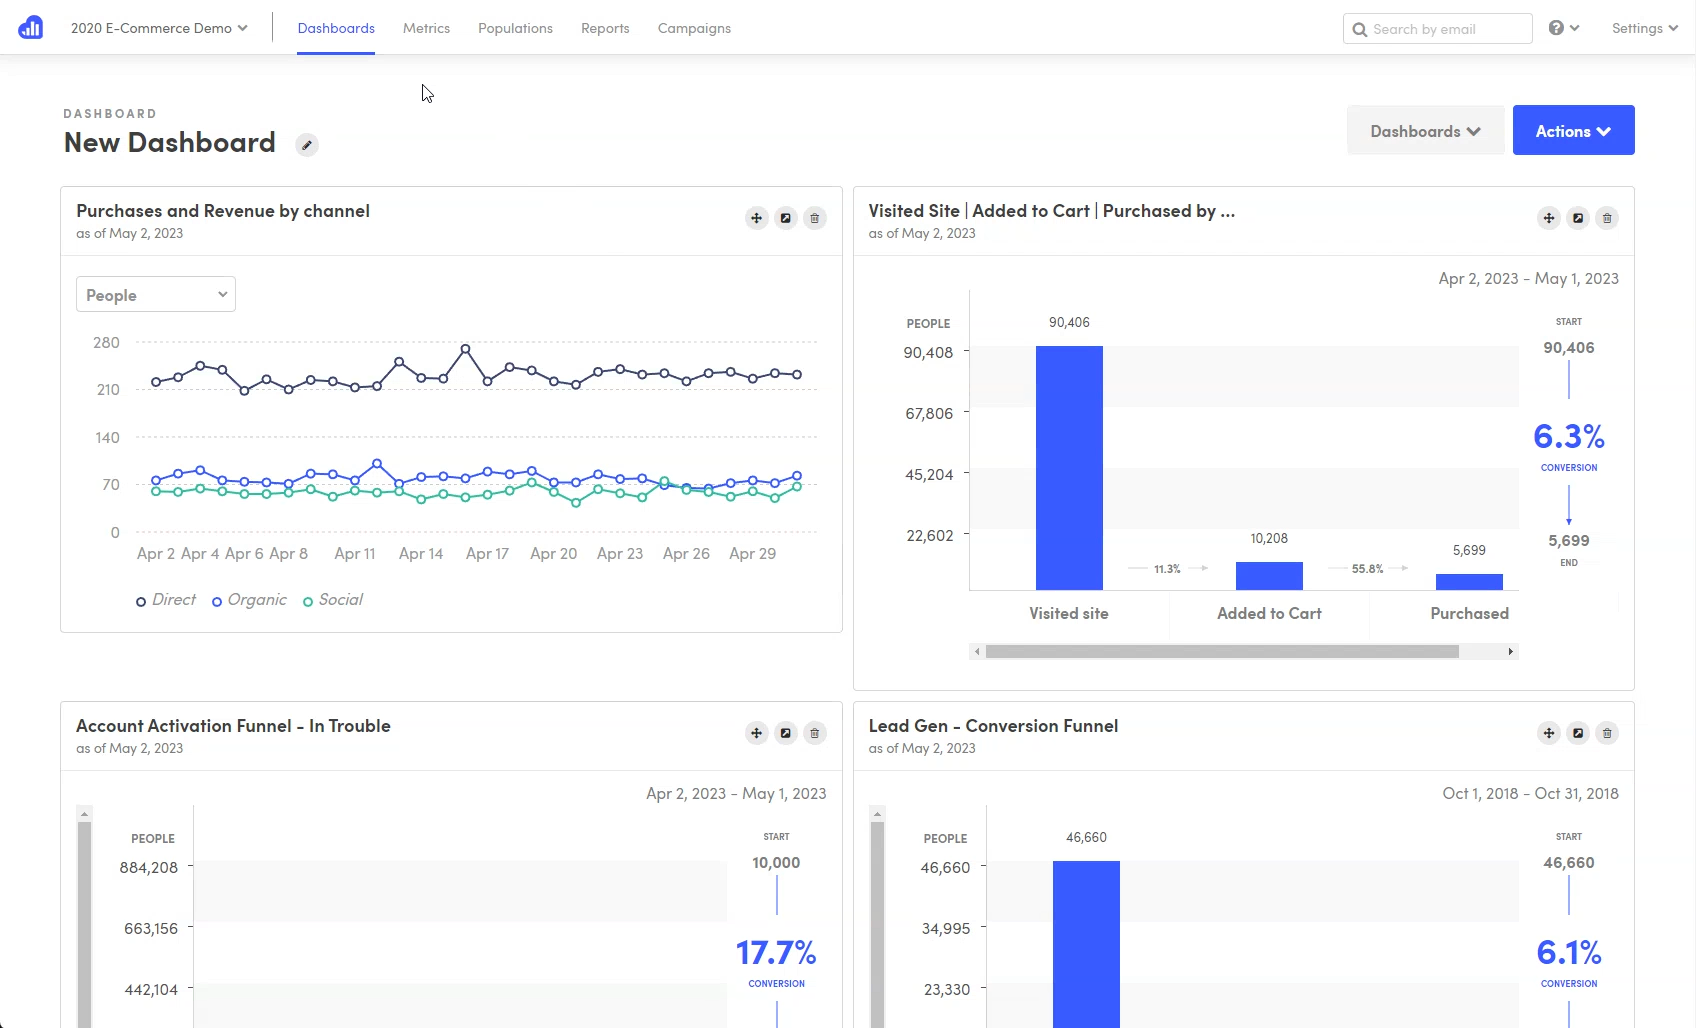Delete the Lead Gen - Conversion Funnel widget
The image size is (1696, 1028).
[x=1608, y=733]
